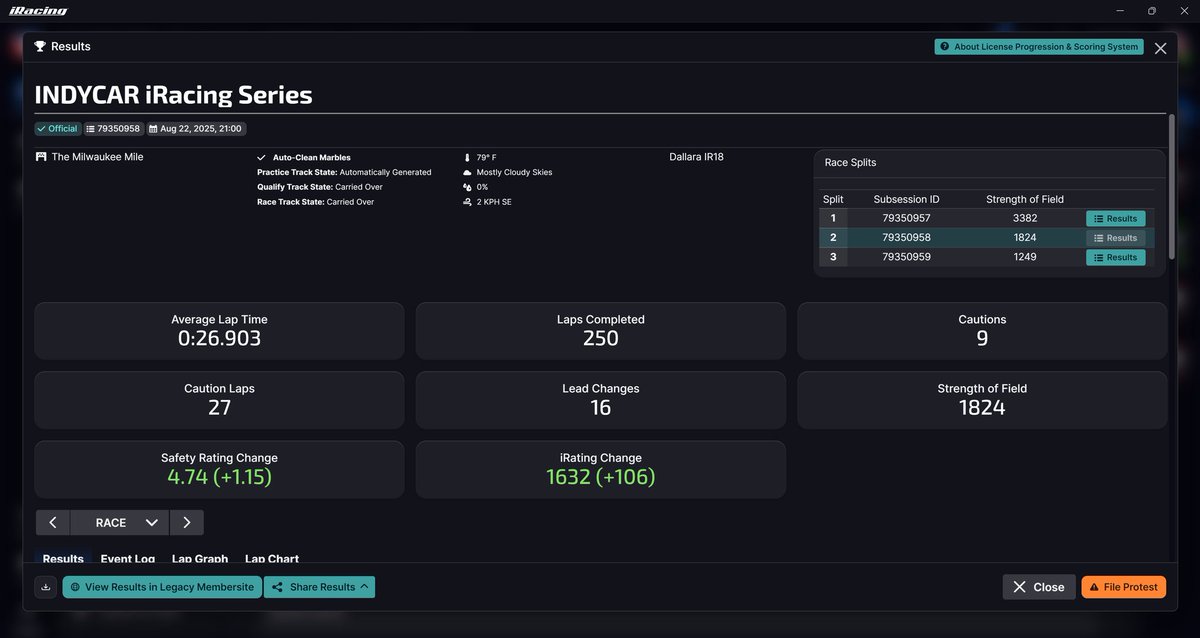
Task: Click the Average Lap Time card
Action: 219,331
